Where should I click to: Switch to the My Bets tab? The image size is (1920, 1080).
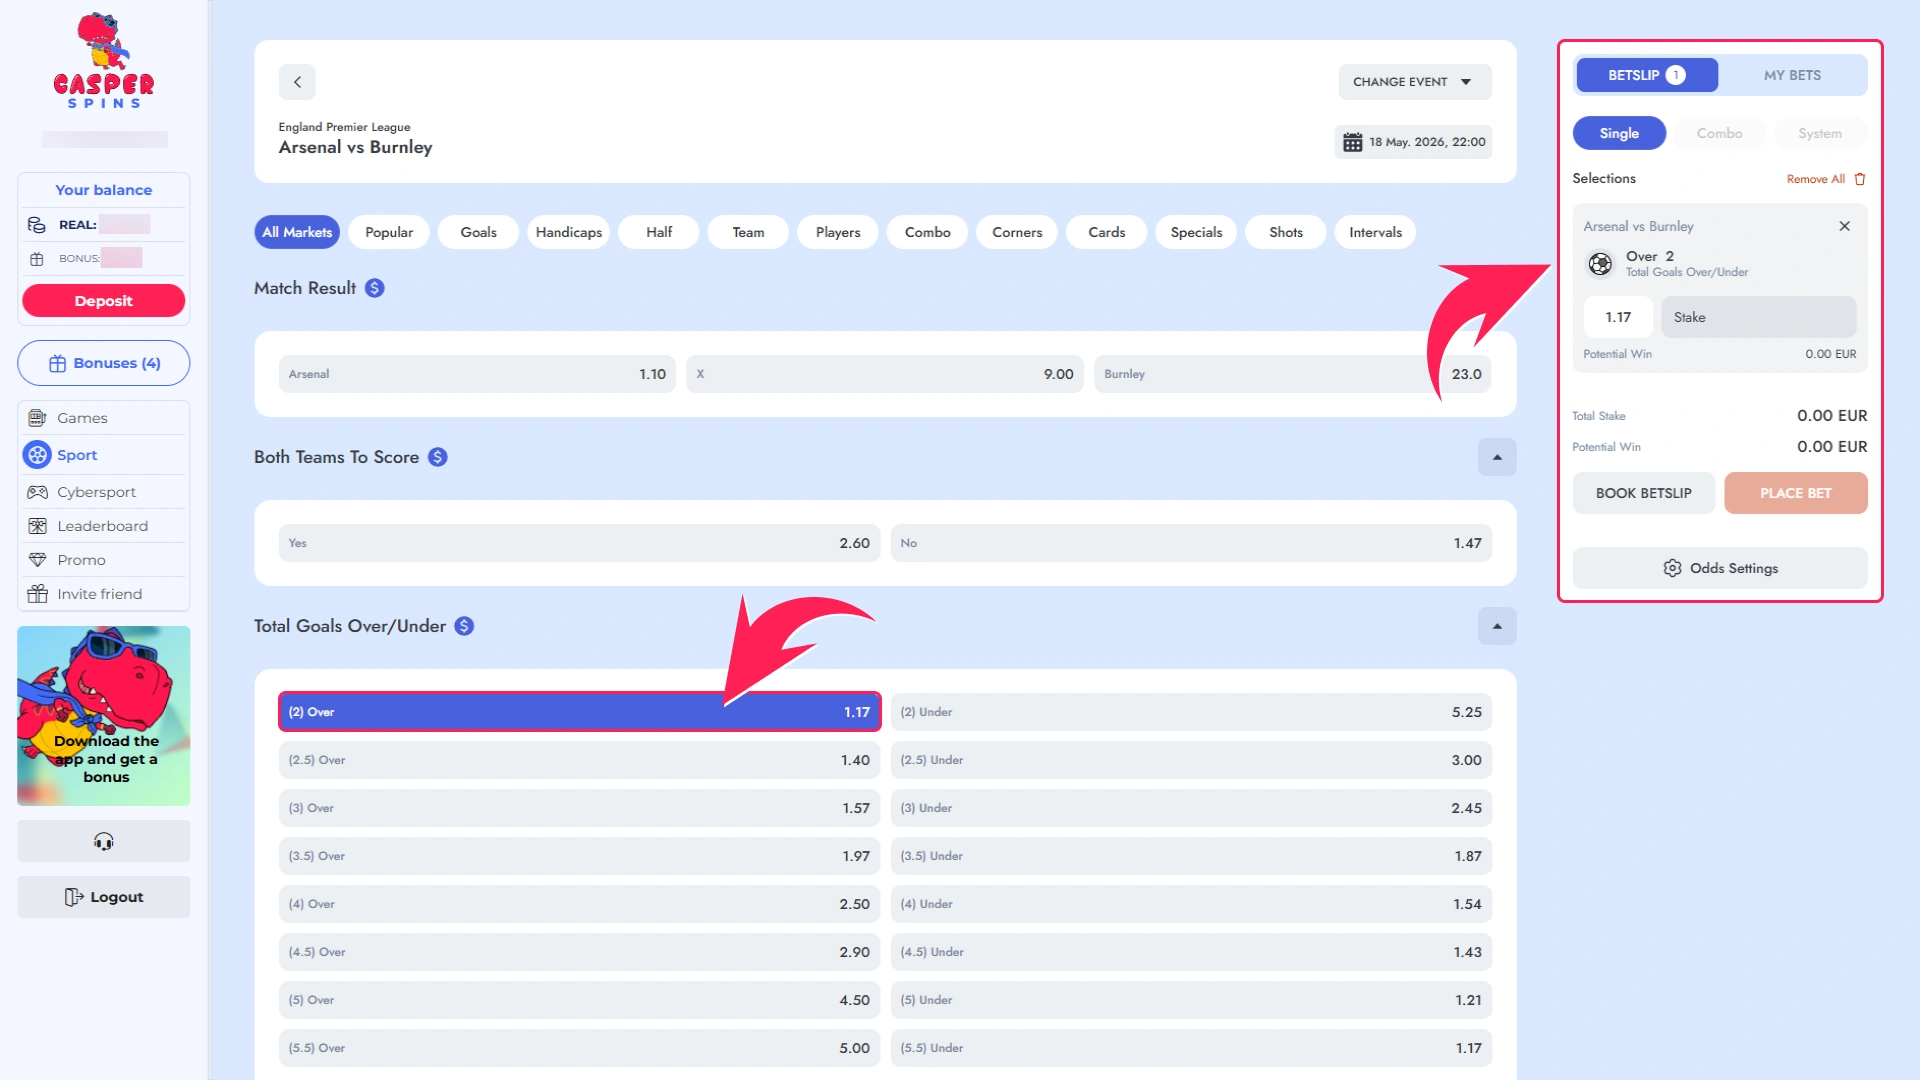(1792, 75)
